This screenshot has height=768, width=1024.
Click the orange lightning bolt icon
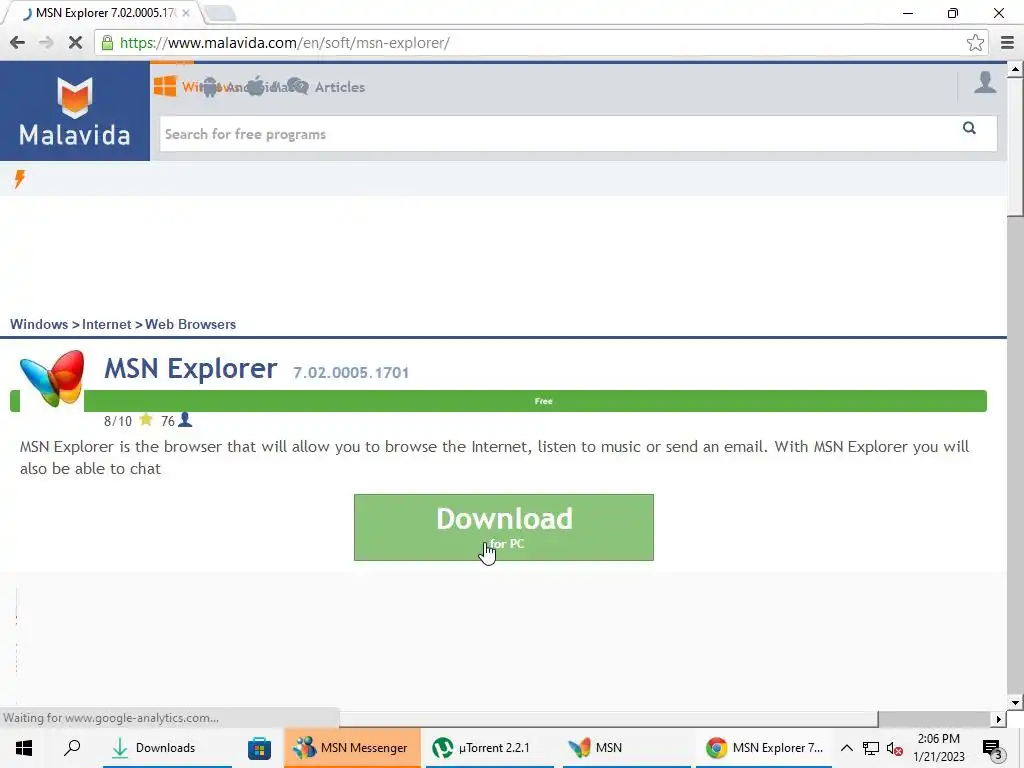pyautogui.click(x=20, y=179)
